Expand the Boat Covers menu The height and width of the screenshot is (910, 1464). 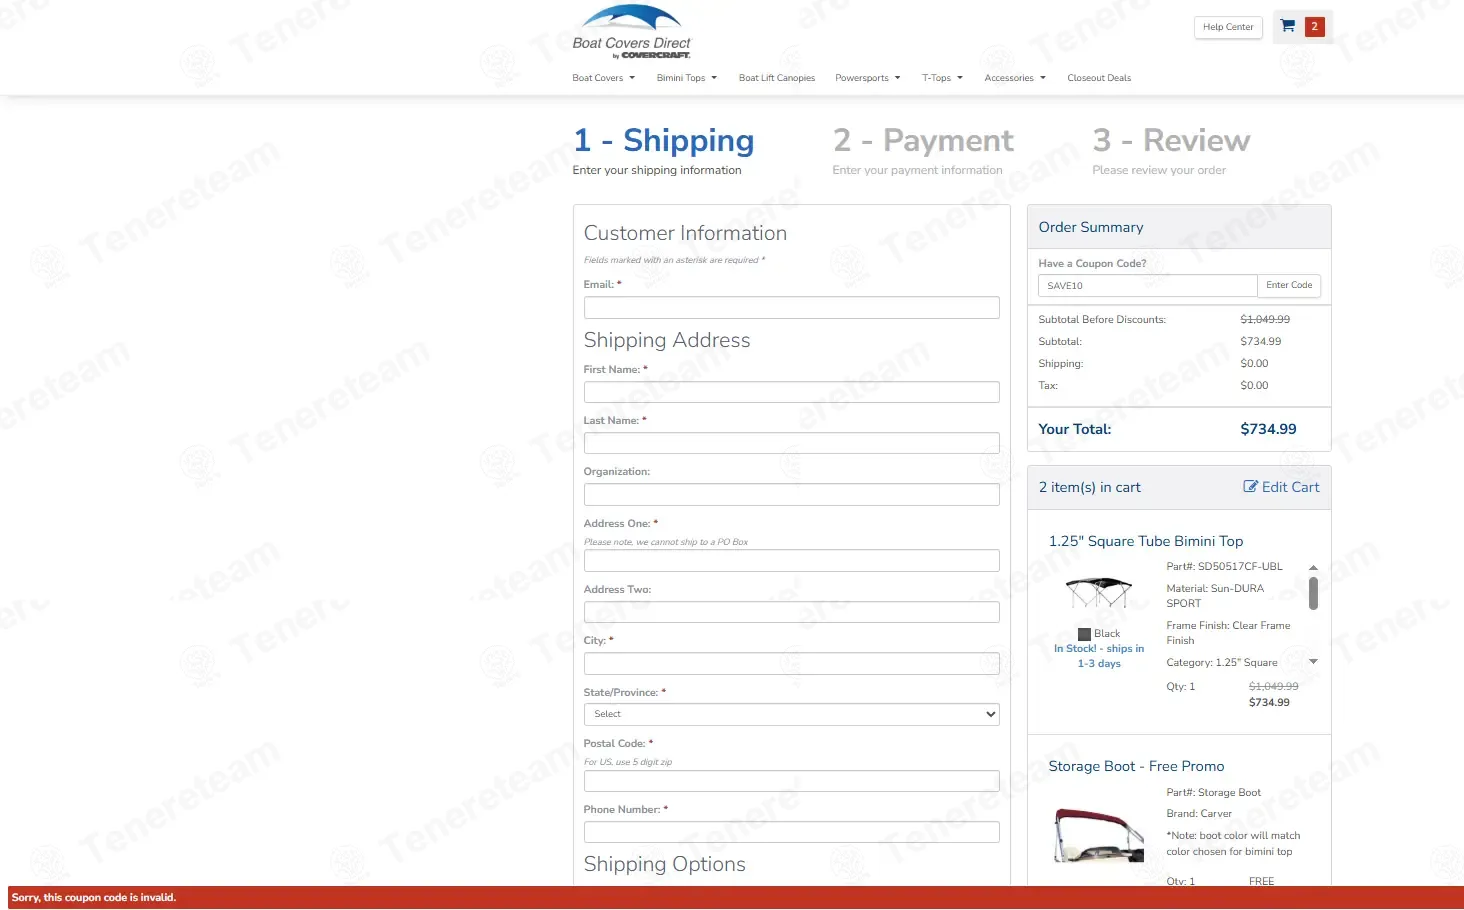[603, 78]
